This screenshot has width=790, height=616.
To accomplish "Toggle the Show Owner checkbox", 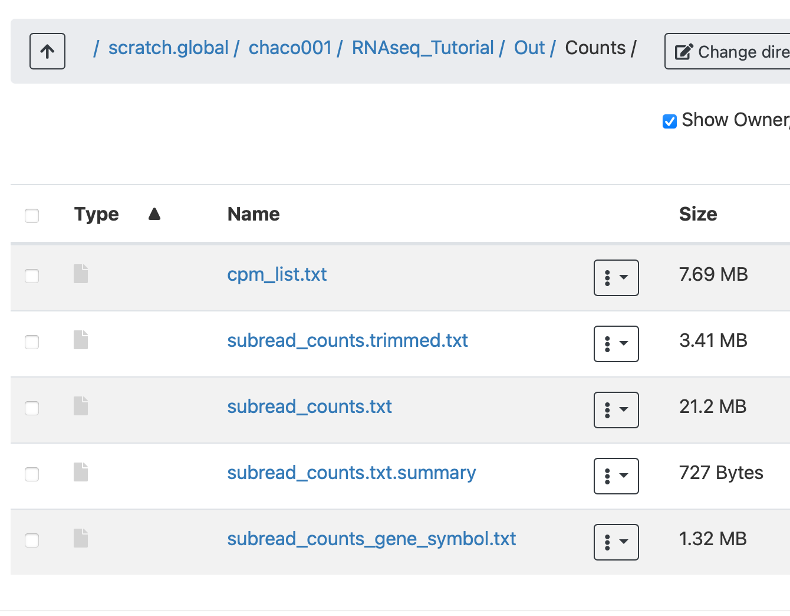I will pos(670,121).
